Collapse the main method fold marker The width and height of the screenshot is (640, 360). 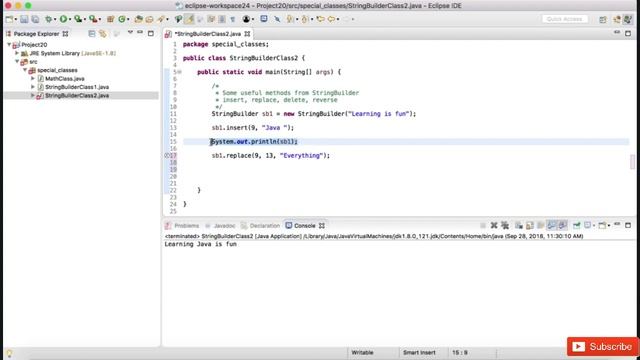pos(179,72)
